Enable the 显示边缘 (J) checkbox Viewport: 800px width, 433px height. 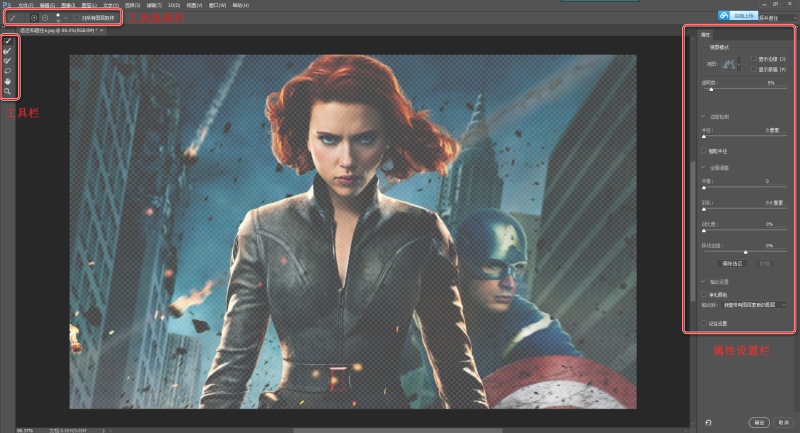[x=754, y=59]
